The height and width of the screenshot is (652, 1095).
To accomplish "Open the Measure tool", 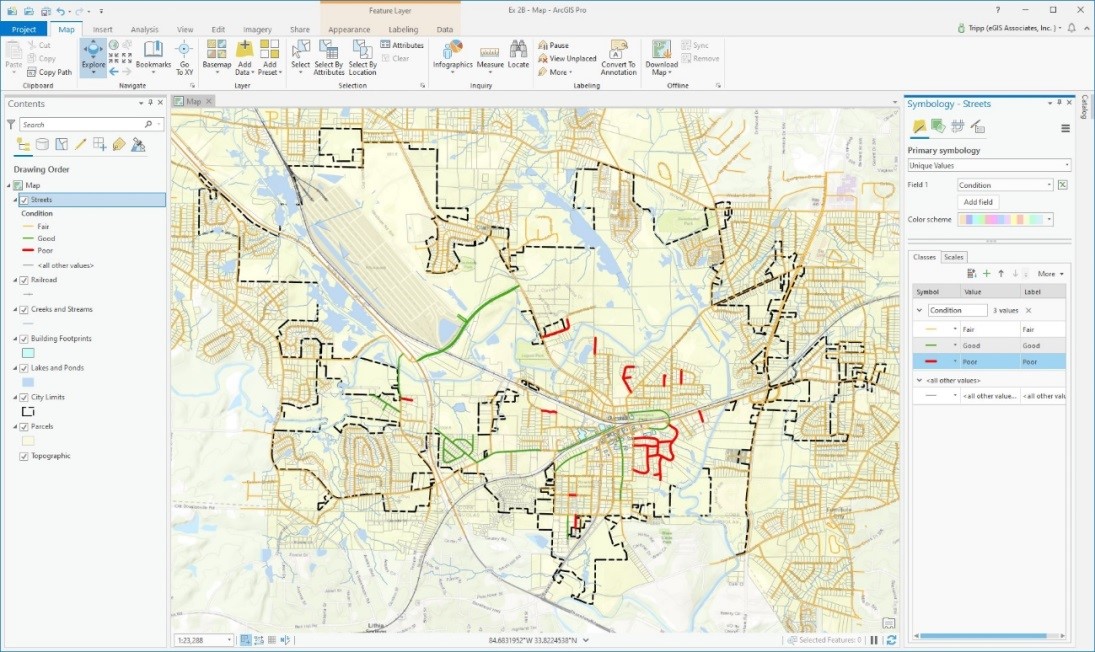I will pyautogui.click(x=490, y=56).
